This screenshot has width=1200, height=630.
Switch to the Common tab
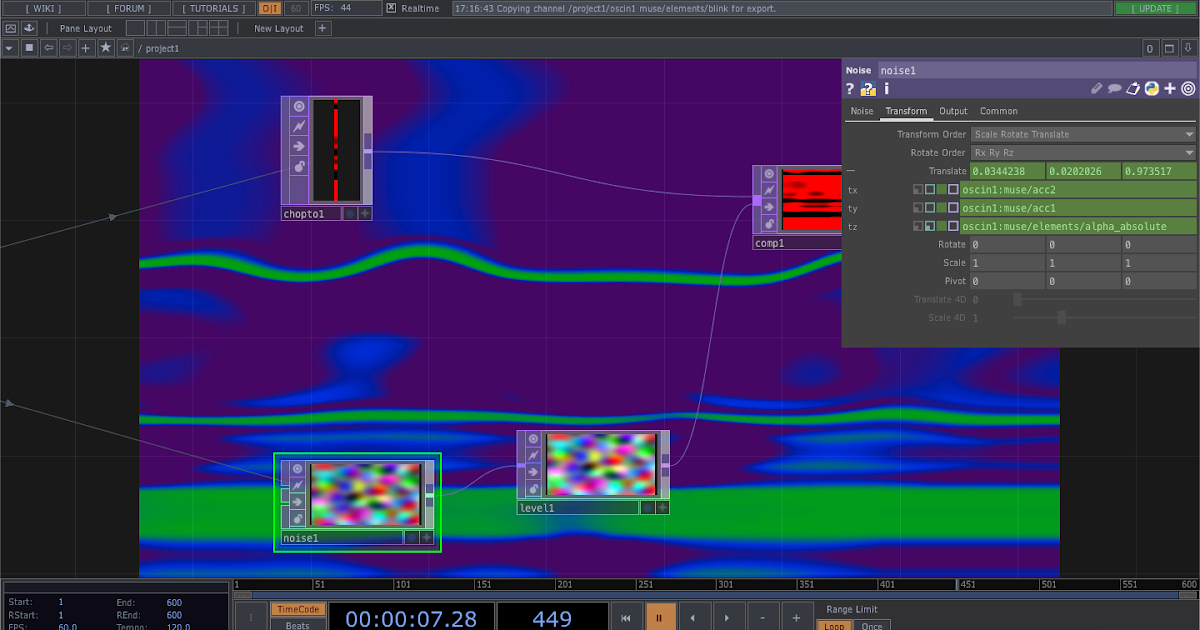point(997,111)
